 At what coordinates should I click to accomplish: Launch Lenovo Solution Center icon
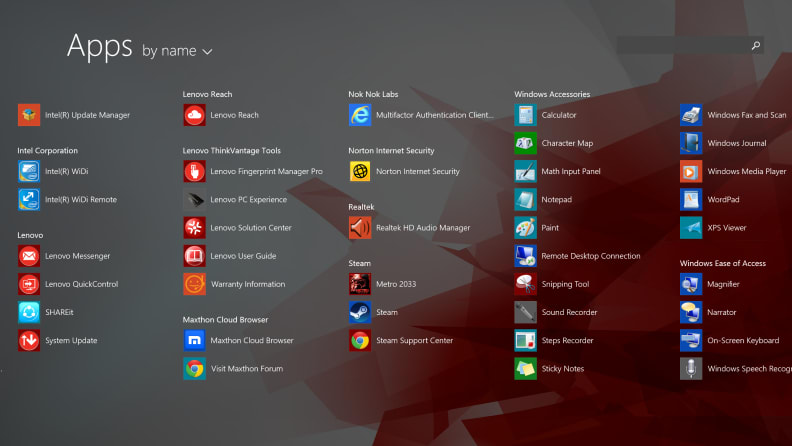click(194, 228)
